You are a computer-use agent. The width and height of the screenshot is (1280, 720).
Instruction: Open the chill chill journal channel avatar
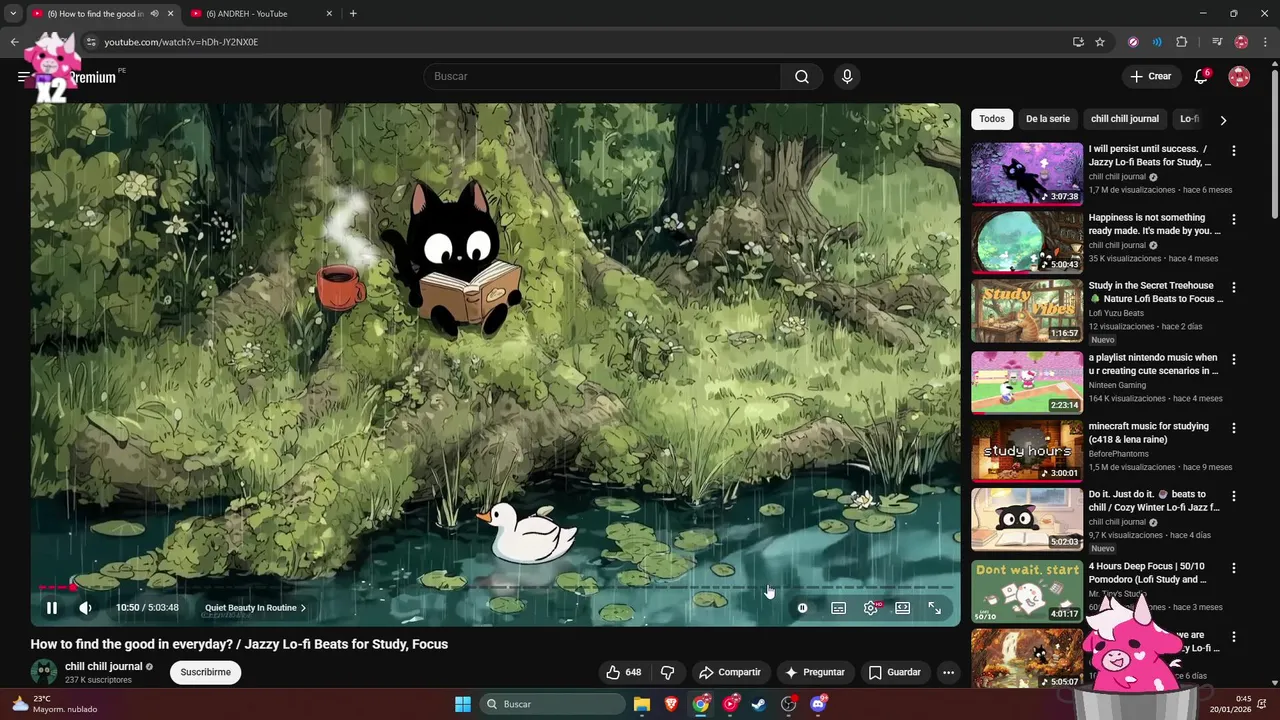[44, 672]
